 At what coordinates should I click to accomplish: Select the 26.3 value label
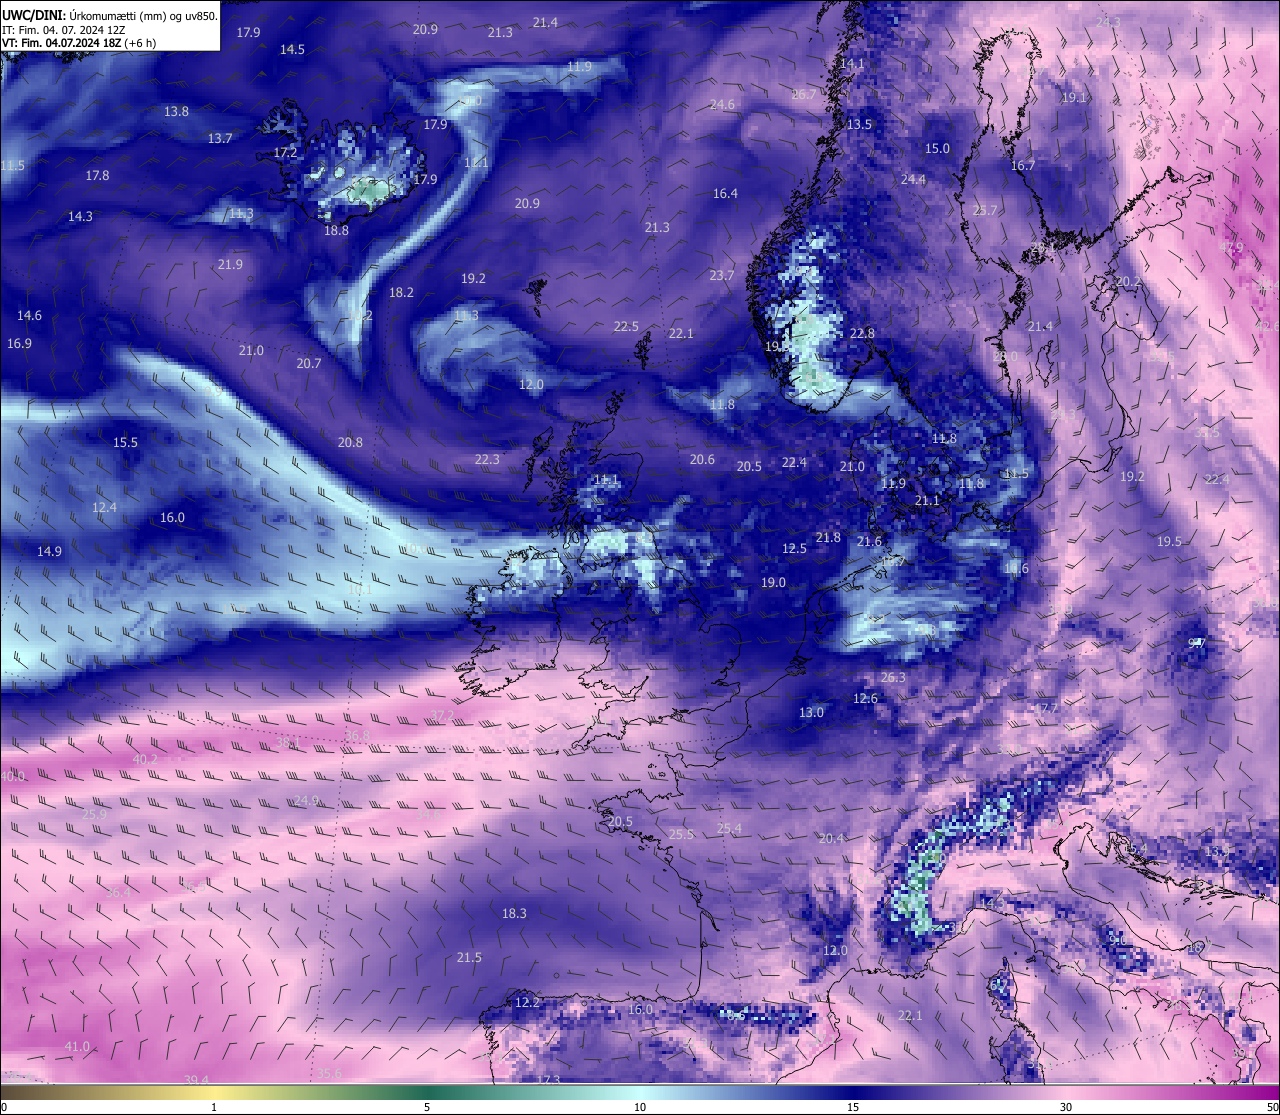click(893, 678)
